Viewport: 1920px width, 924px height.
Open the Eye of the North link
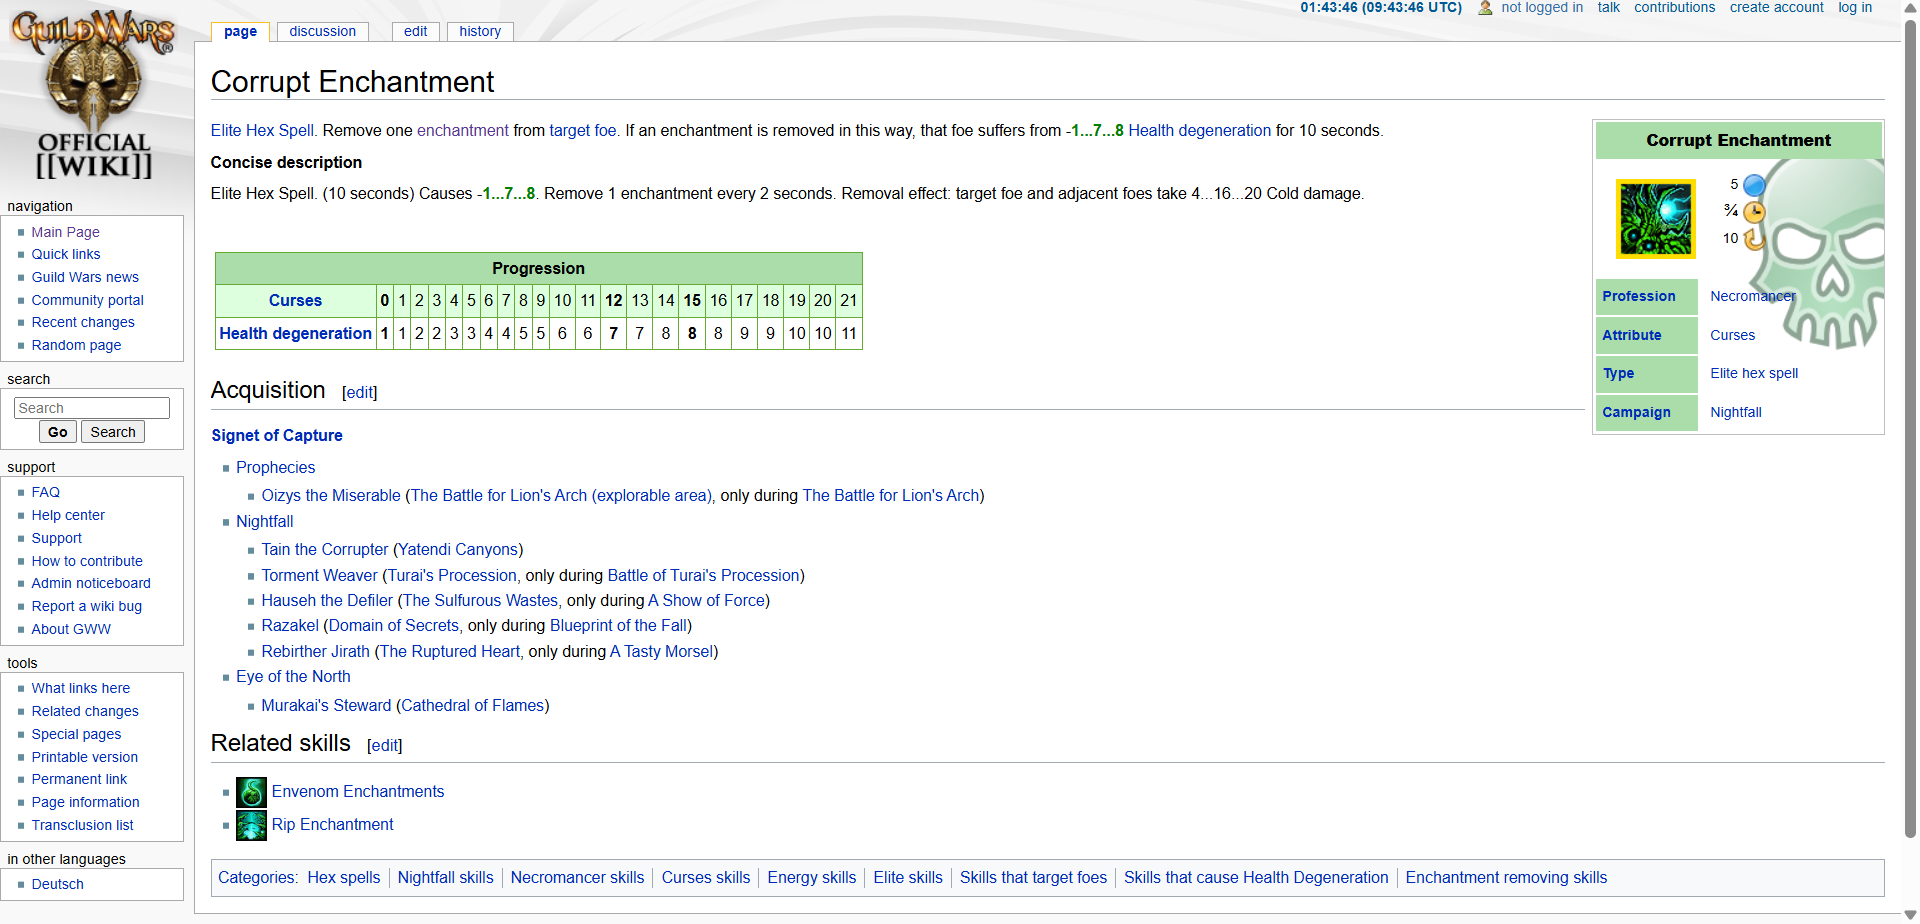[293, 676]
